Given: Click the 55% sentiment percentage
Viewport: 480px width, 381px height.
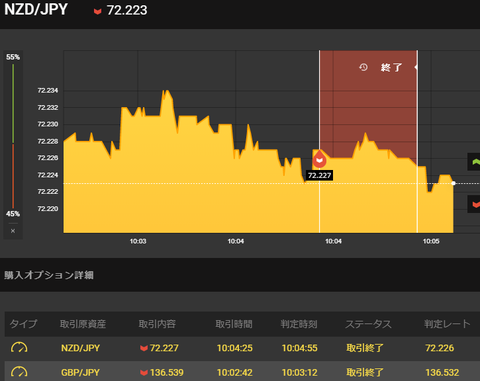Looking at the screenshot, I should pos(13,57).
